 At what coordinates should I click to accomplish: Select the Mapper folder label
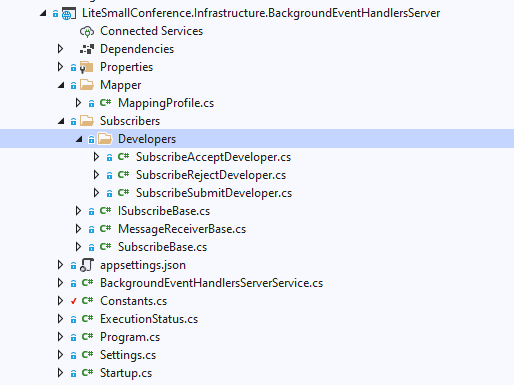click(120, 85)
